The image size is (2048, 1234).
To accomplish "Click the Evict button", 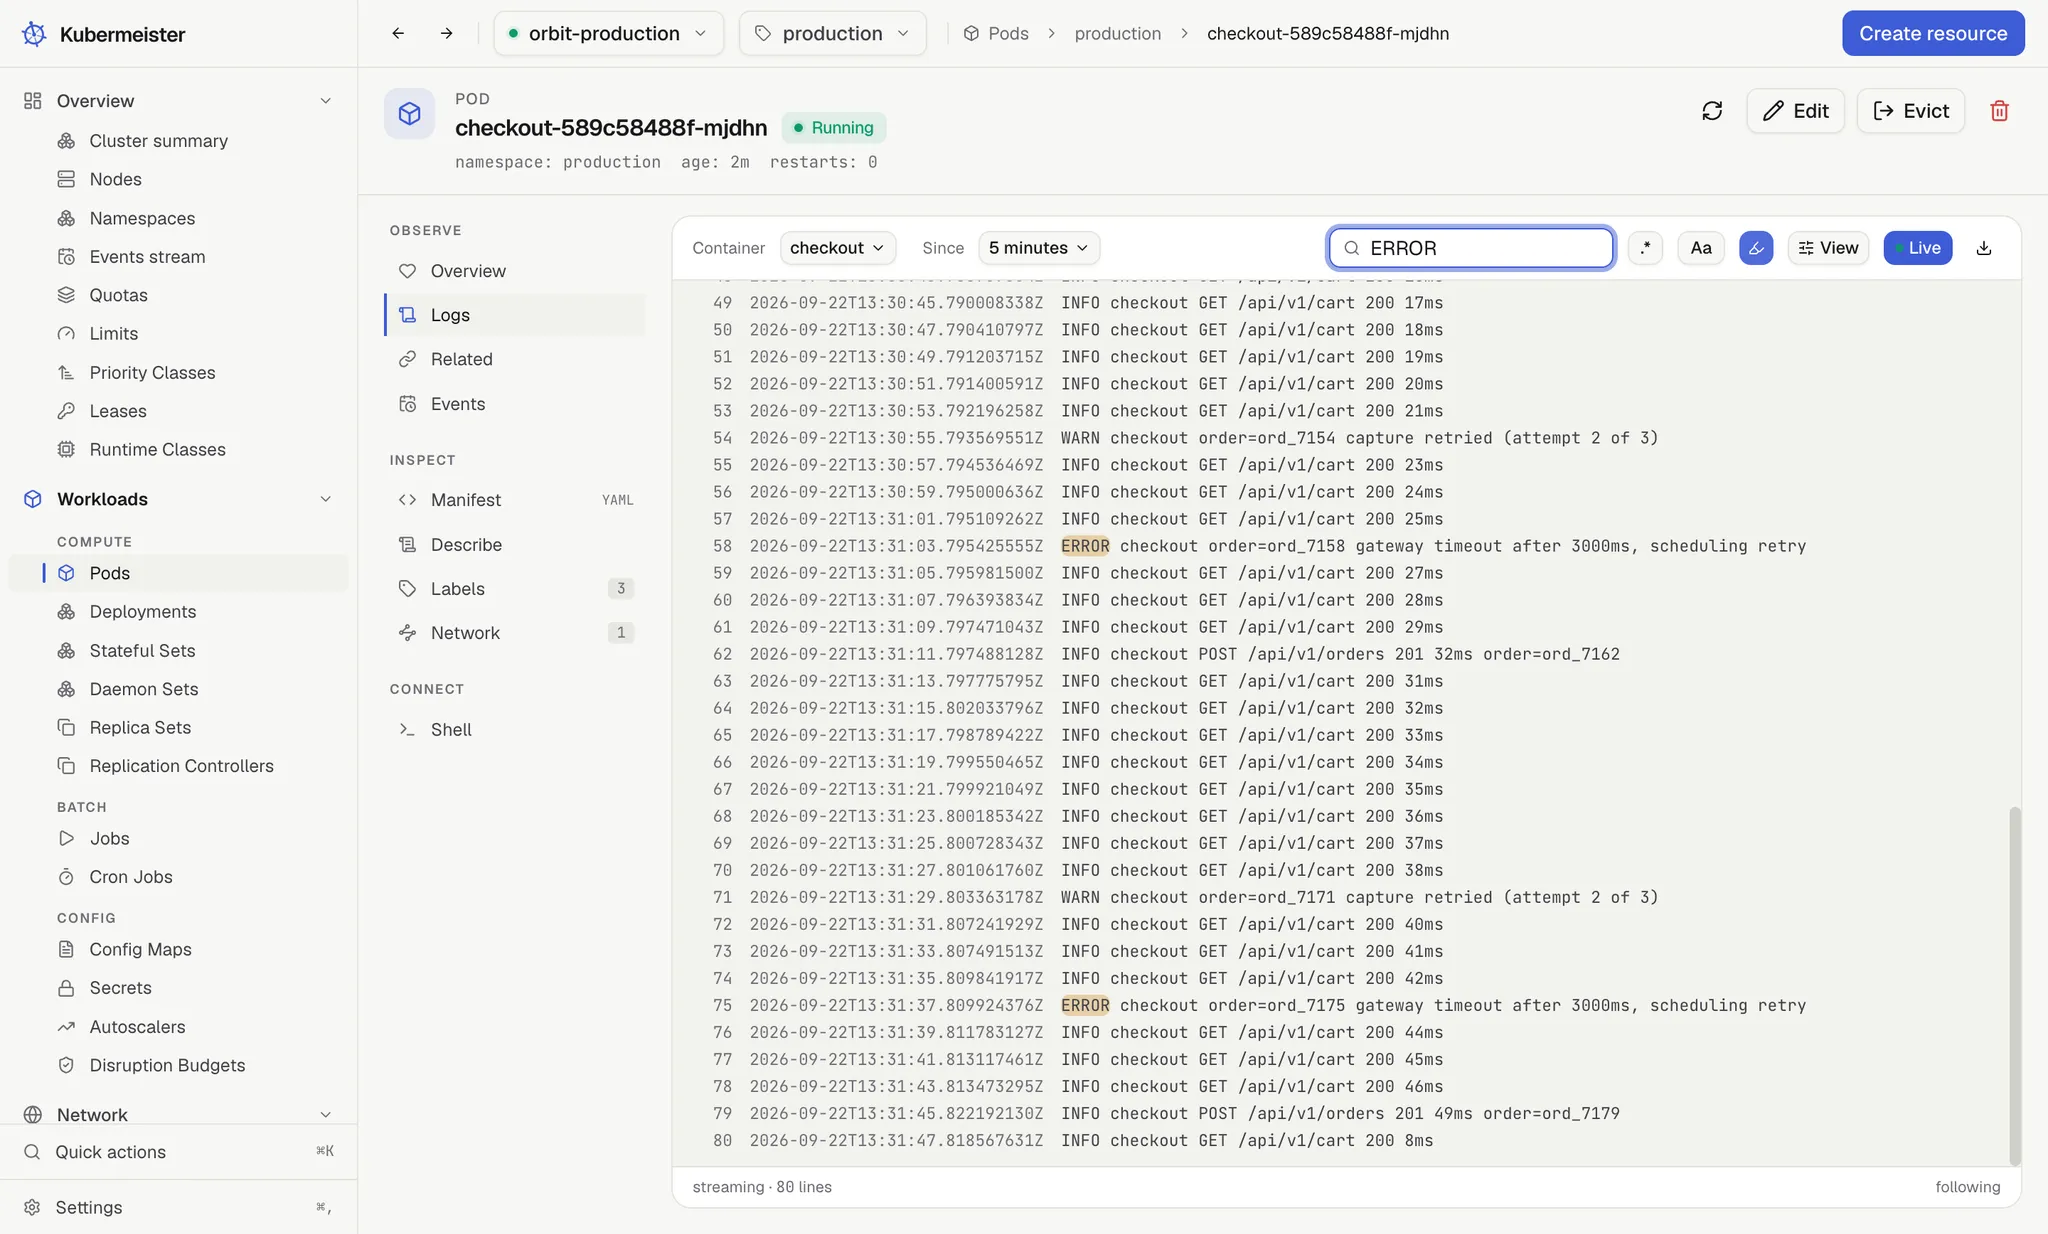I will [1910, 111].
